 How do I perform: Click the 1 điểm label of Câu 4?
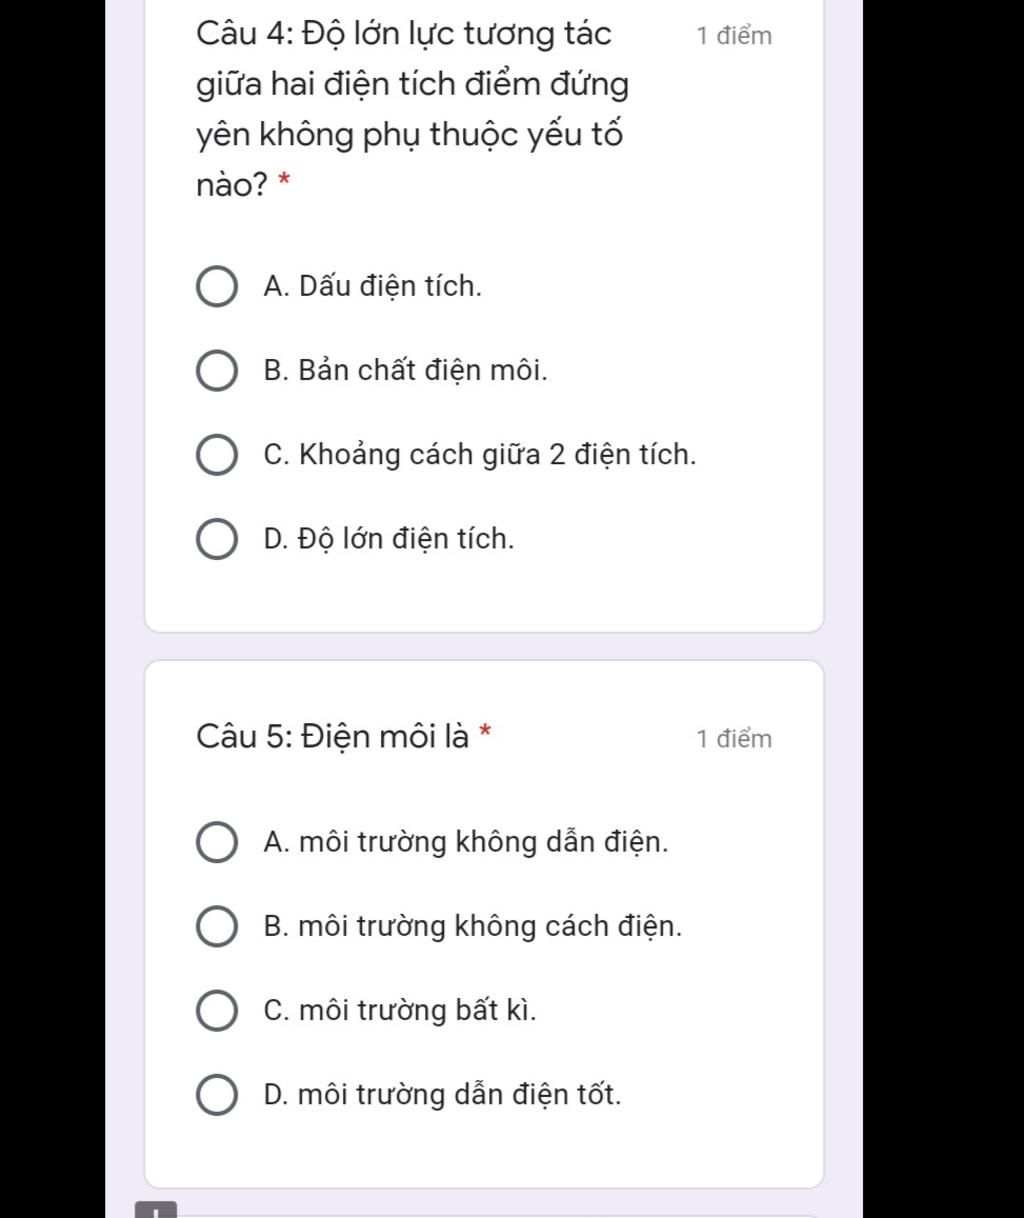734,36
